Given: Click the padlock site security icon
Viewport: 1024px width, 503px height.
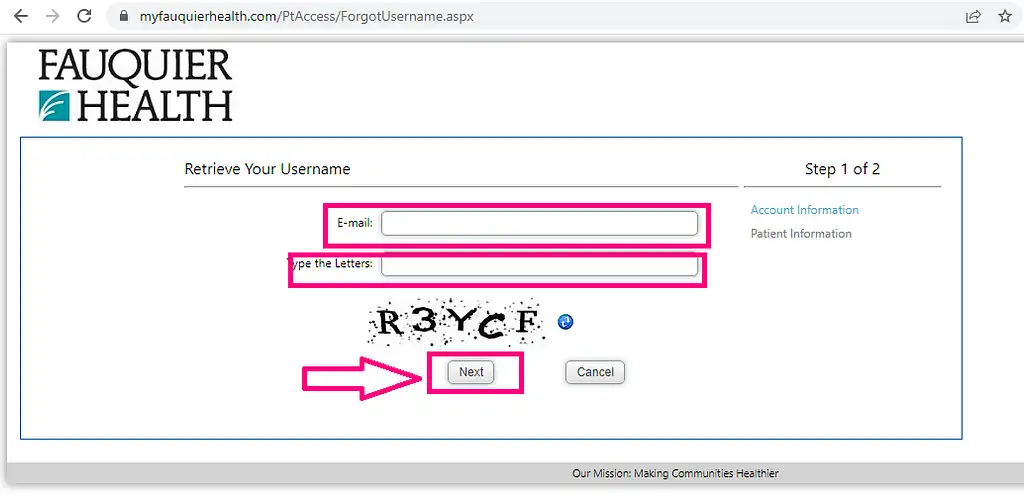Looking at the screenshot, I should tap(125, 16).
